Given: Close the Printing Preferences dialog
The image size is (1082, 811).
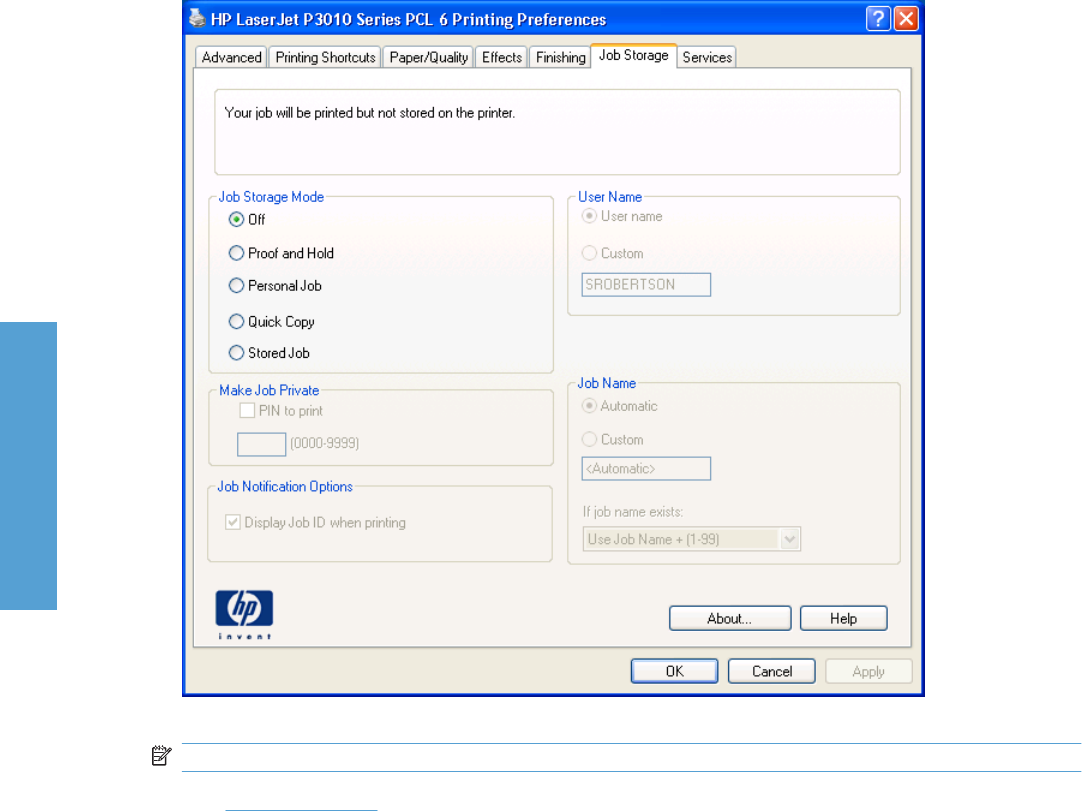Looking at the screenshot, I should [x=906, y=19].
